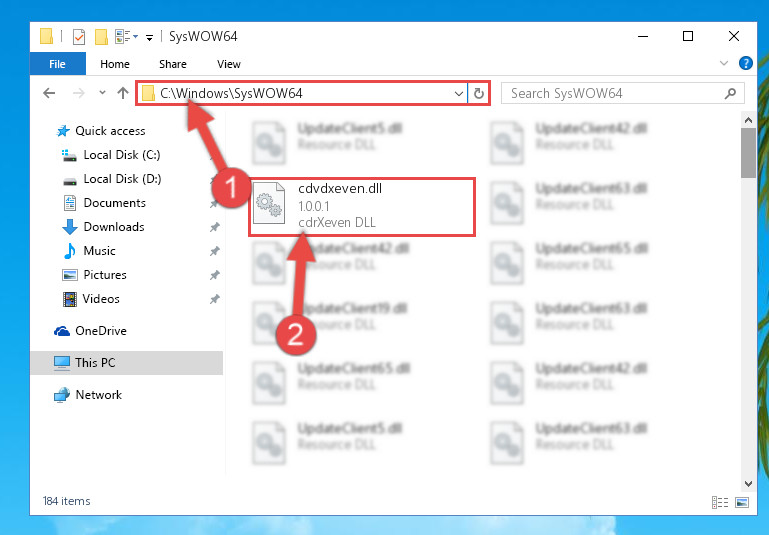
Task: Select Network in navigation pane
Action: 88,395
